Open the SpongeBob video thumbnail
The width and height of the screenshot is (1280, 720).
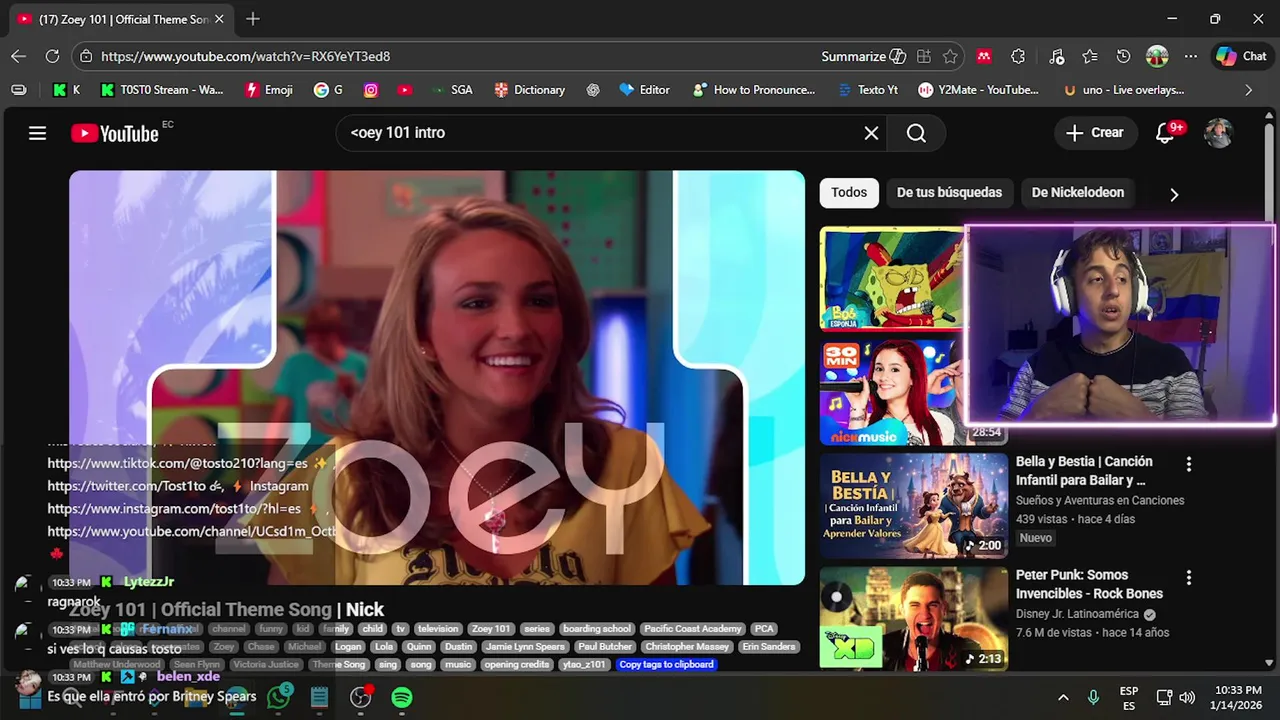point(892,279)
